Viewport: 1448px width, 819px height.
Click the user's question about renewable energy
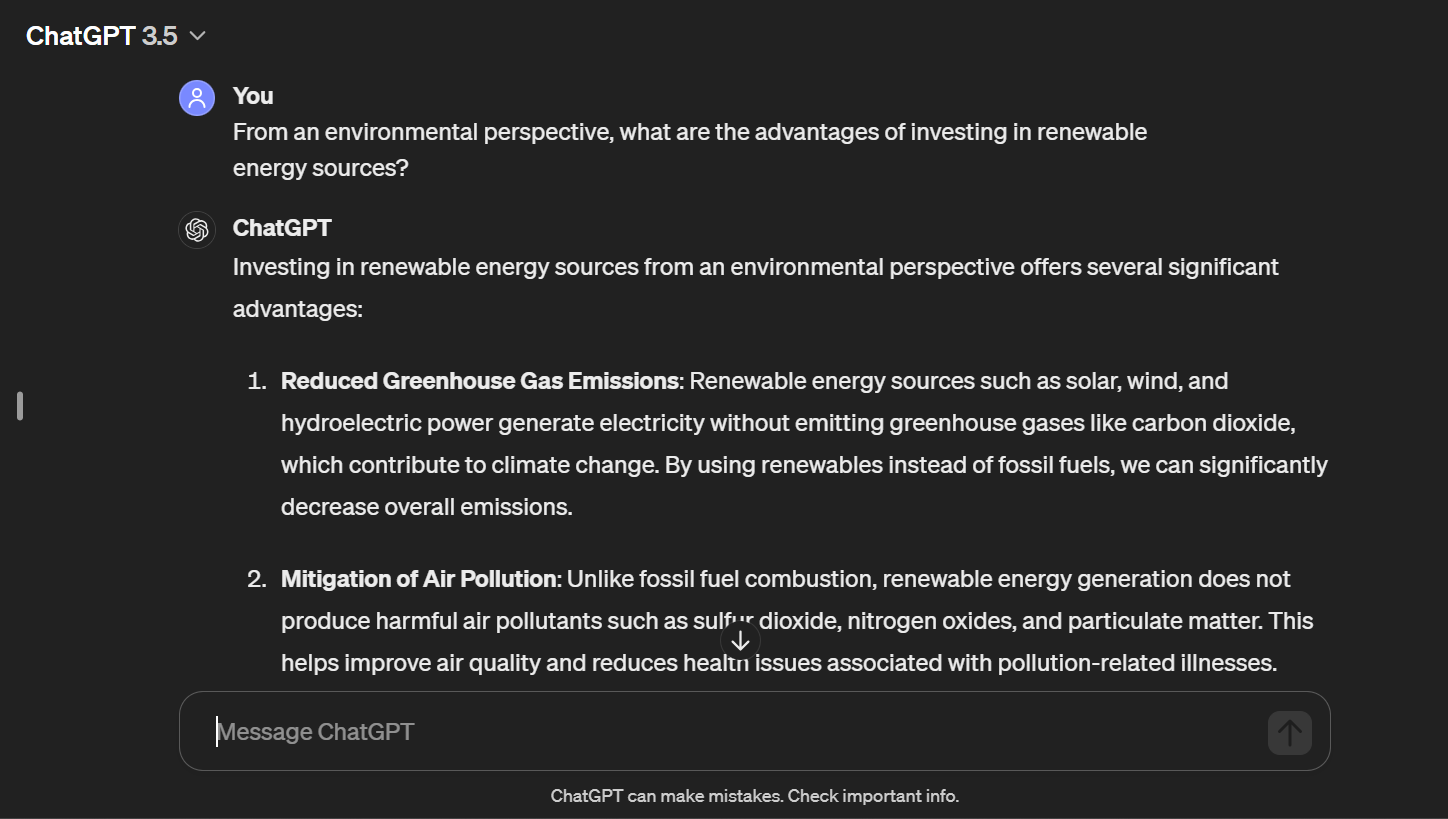pyautogui.click(x=690, y=150)
